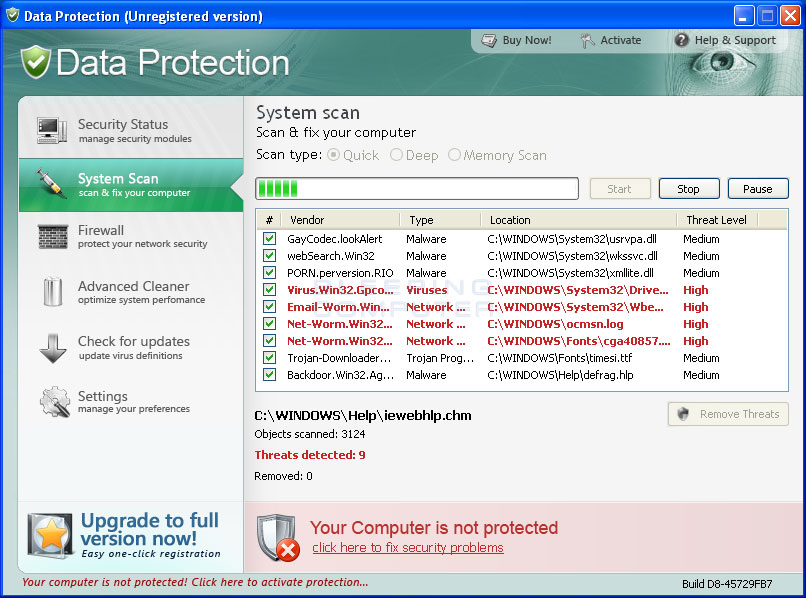This screenshot has width=806, height=598.
Task: Click the red error shield in warning banner
Action: (x=277, y=538)
